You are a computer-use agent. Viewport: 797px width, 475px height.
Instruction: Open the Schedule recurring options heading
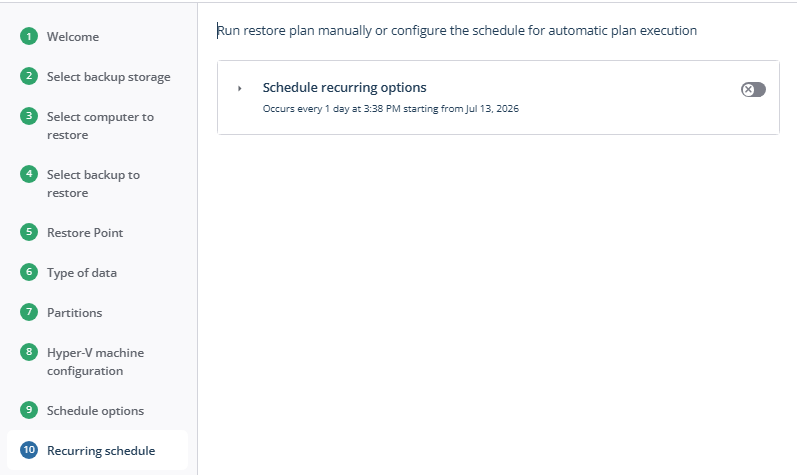coord(345,87)
